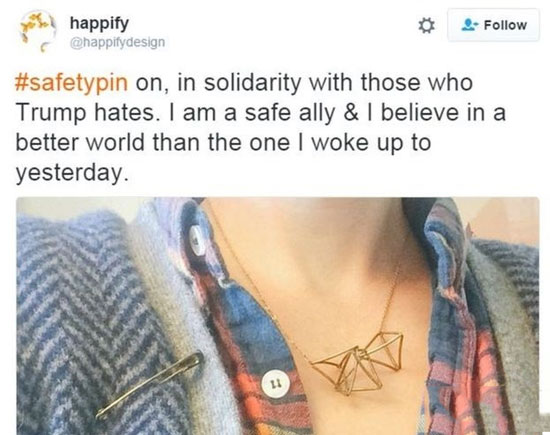This screenshot has height=435, width=550.
Task: Click the plaid shirt collar on right
Action: [x=443, y=246]
